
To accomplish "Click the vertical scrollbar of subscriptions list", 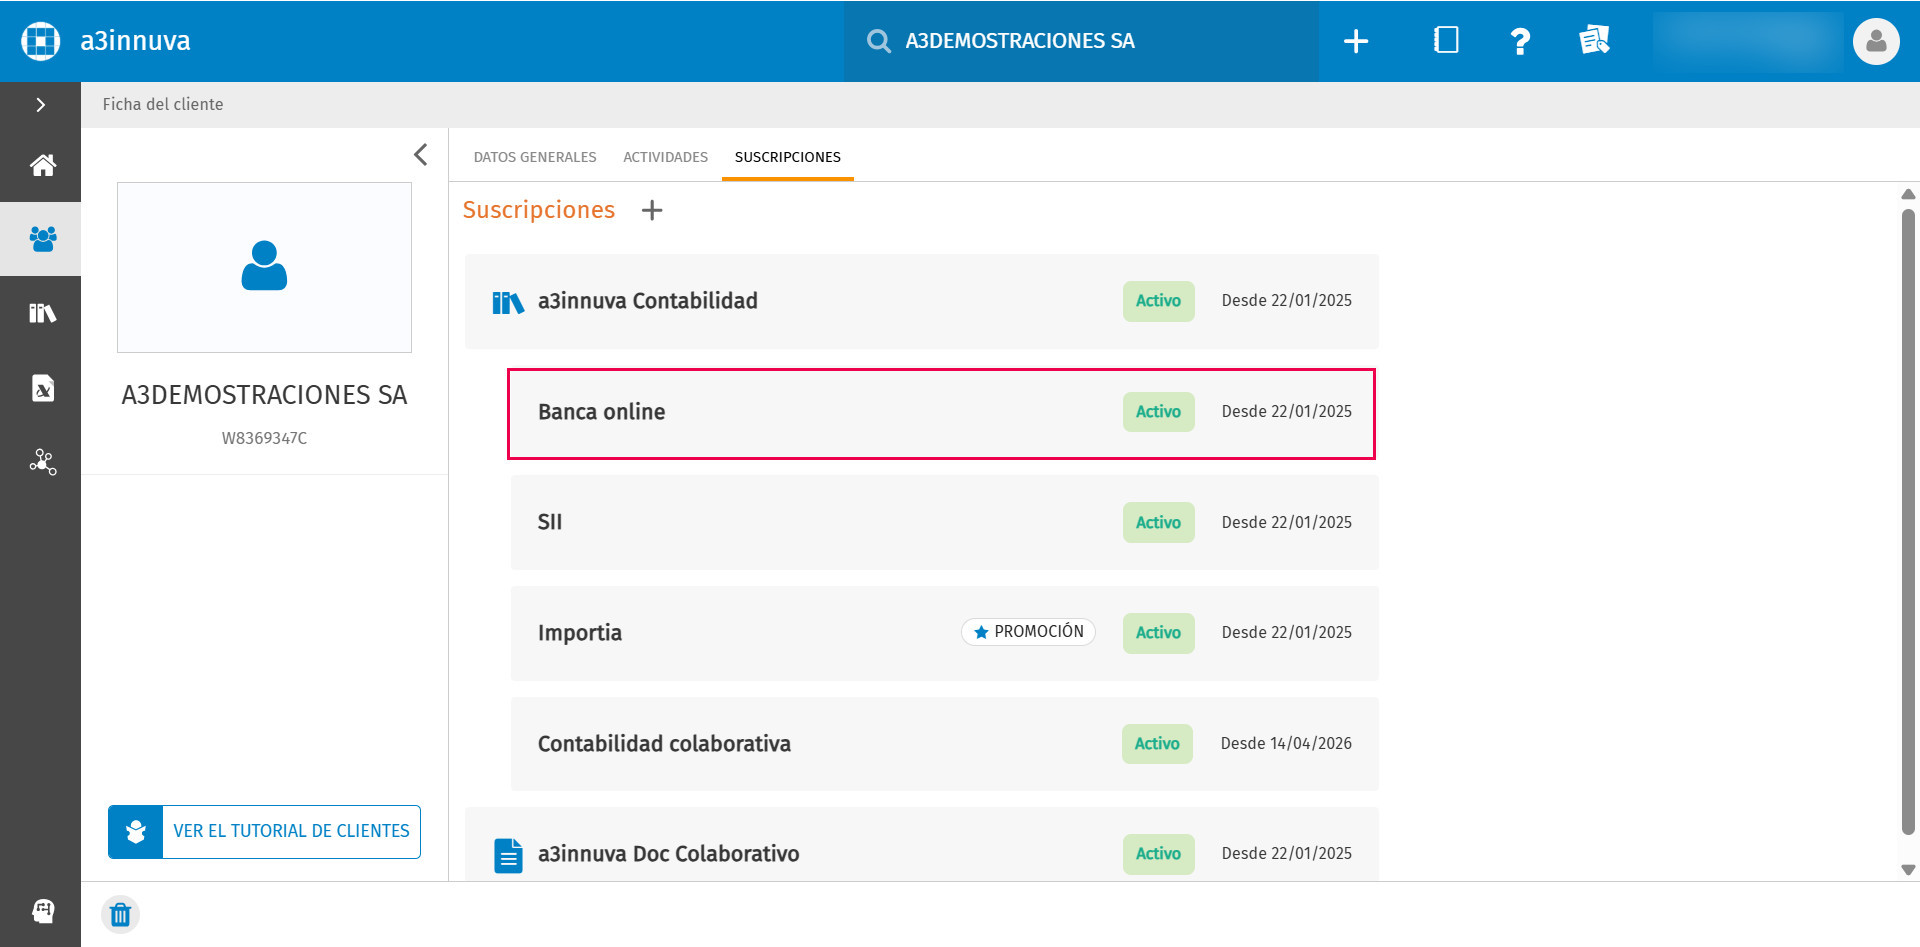I will point(1908,521).
